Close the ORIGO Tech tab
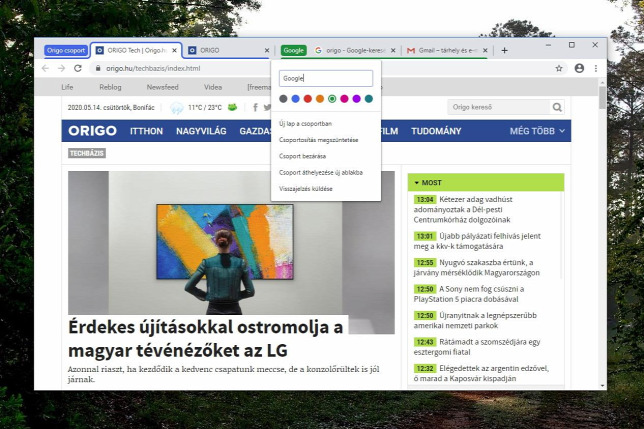 [174, 50]
